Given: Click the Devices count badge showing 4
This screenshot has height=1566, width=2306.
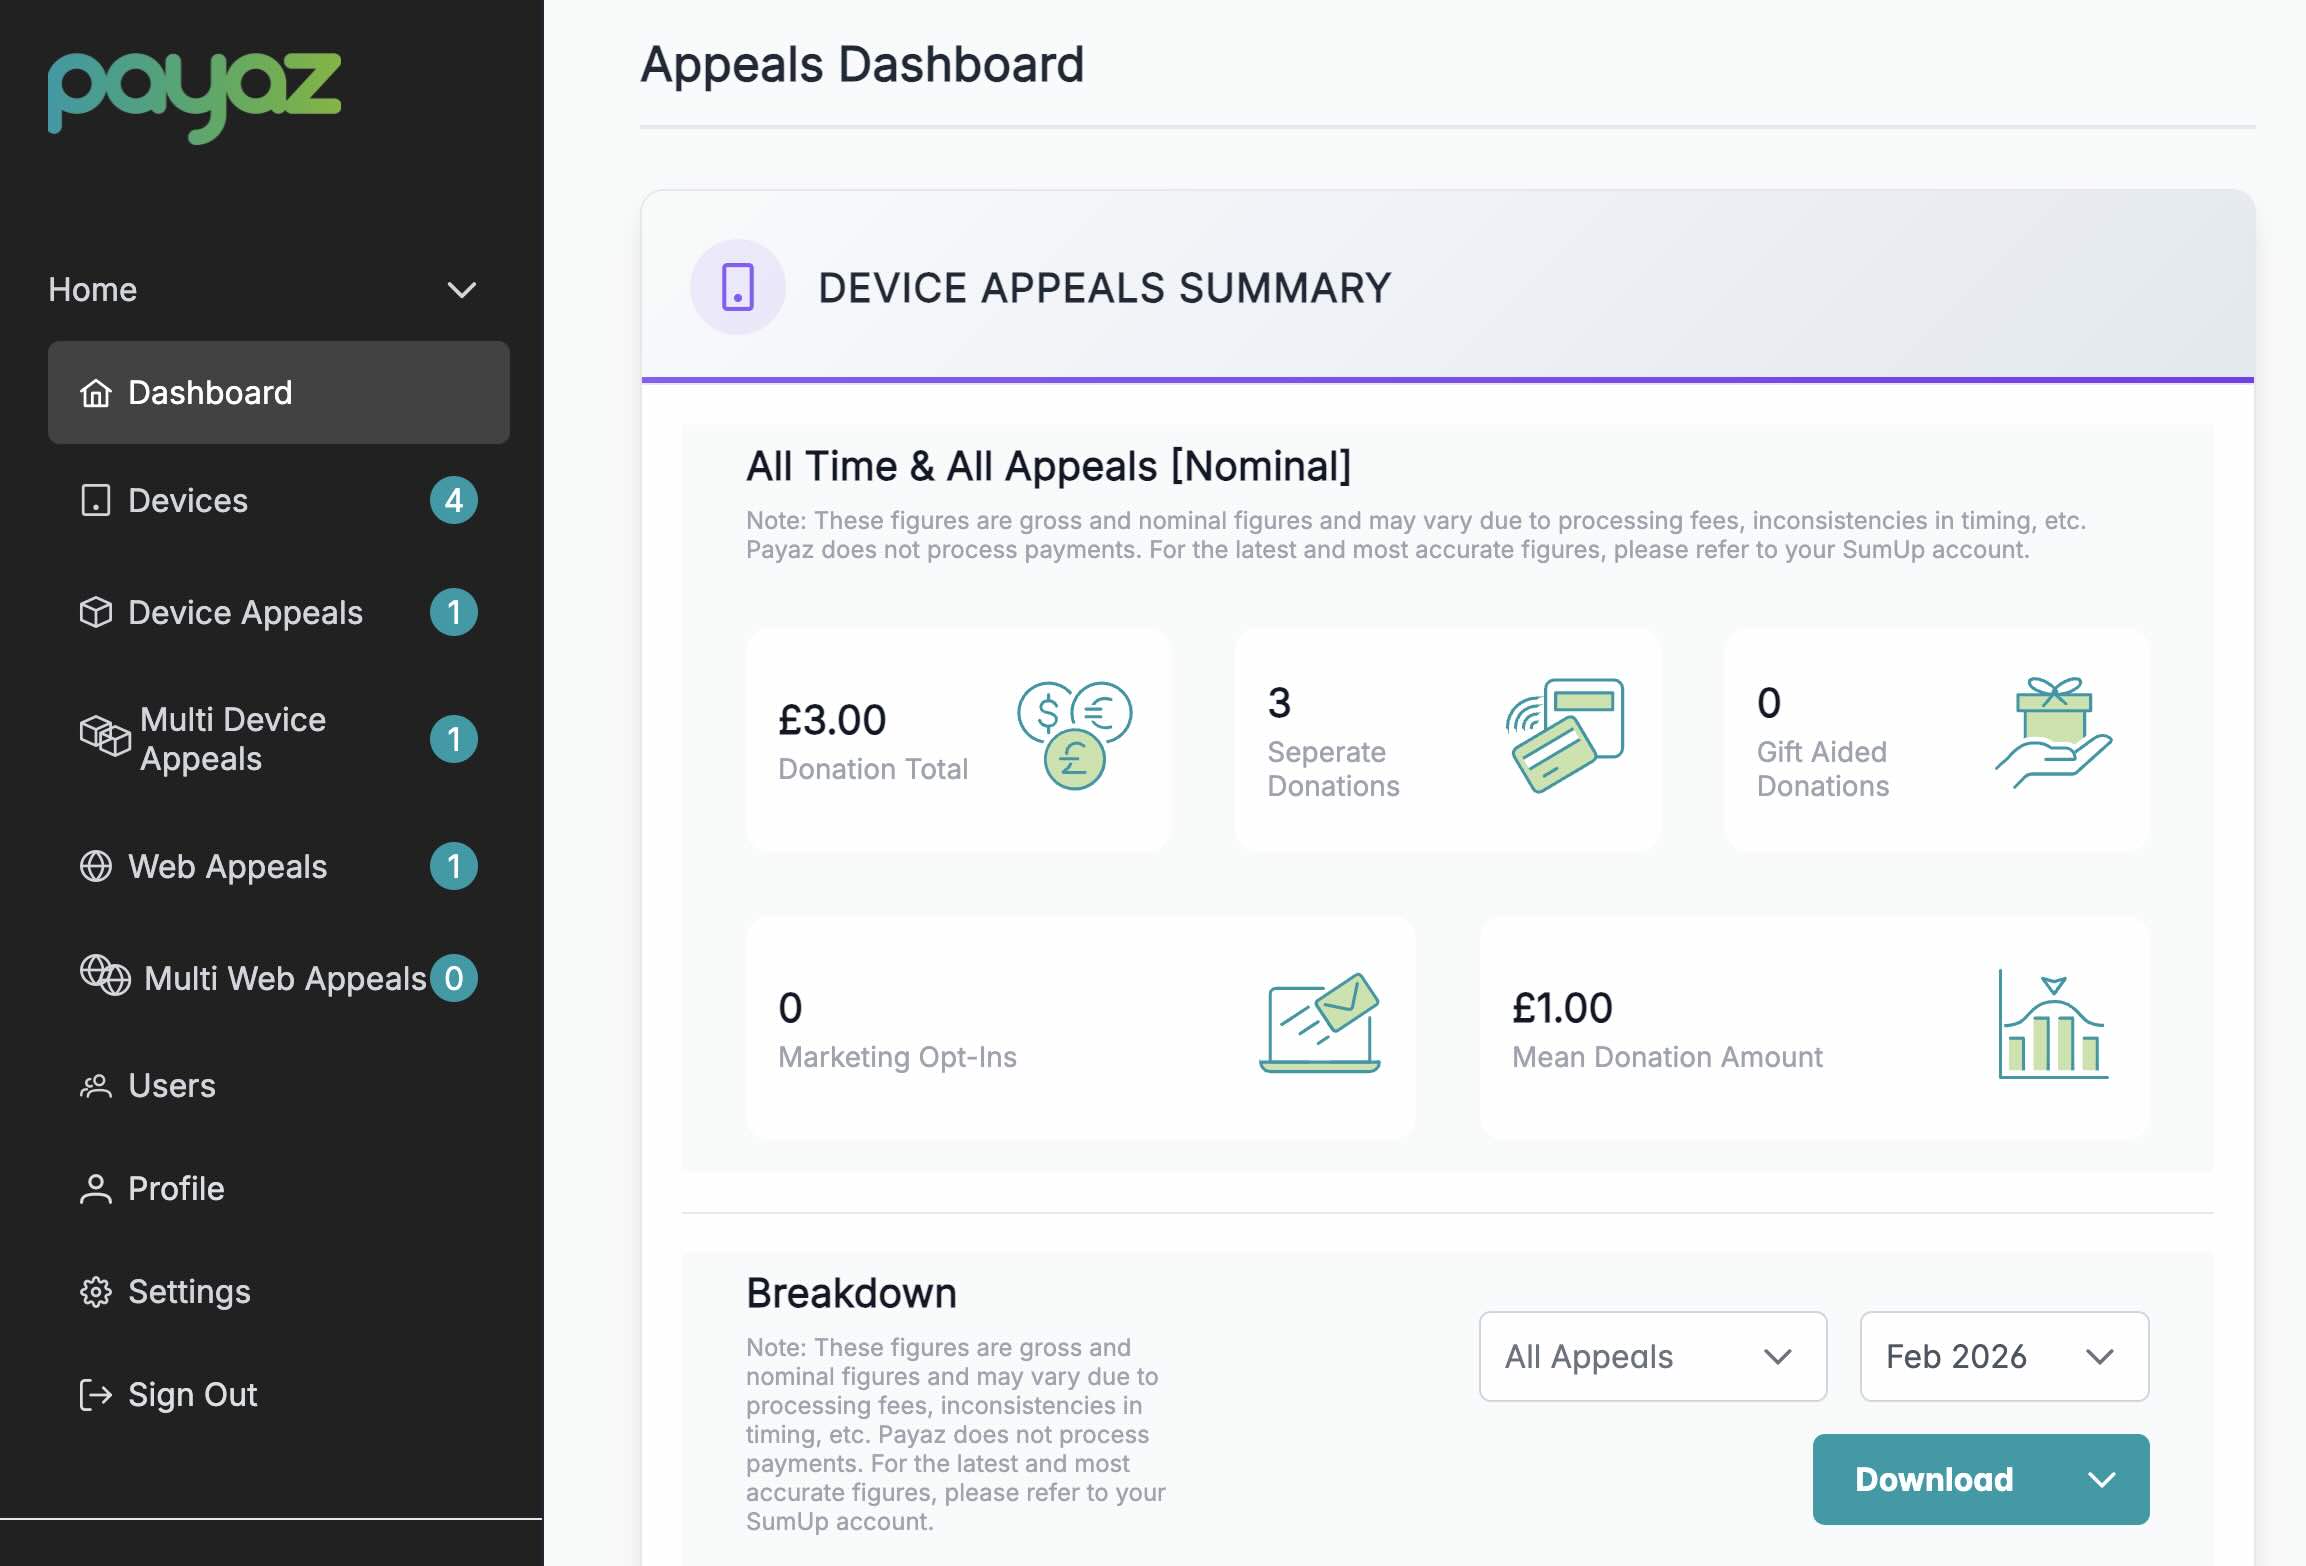Looking at the screenshot, I should click(x=455, y=501).
